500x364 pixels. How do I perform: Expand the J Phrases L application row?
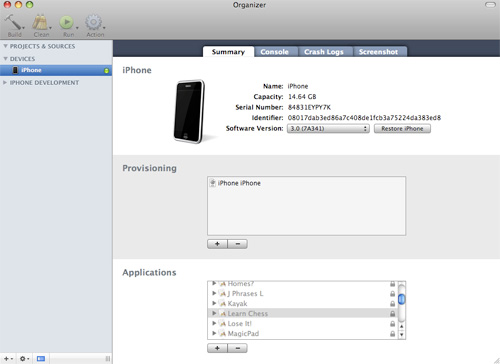(x=214, y=293)
